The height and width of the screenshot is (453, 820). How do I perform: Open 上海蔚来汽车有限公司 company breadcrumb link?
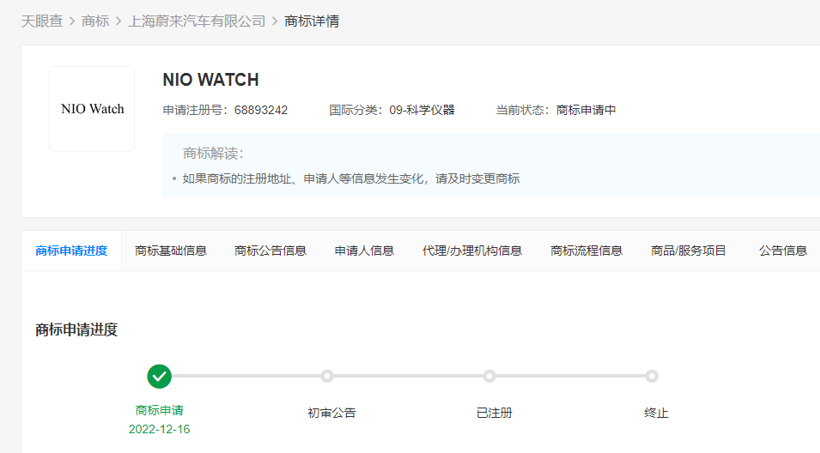point(197,20)
